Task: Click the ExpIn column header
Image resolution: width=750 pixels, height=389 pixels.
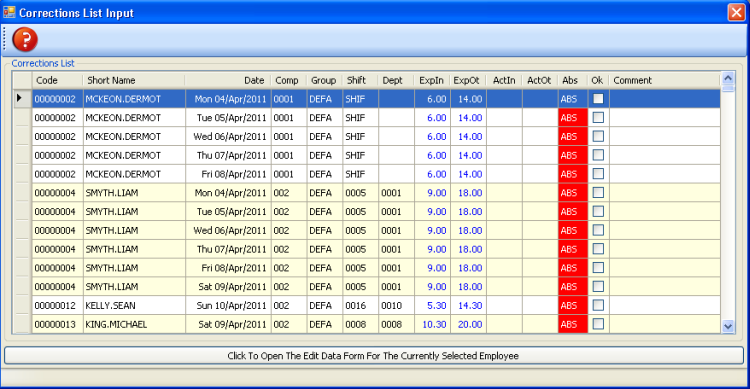Action: 432,80
